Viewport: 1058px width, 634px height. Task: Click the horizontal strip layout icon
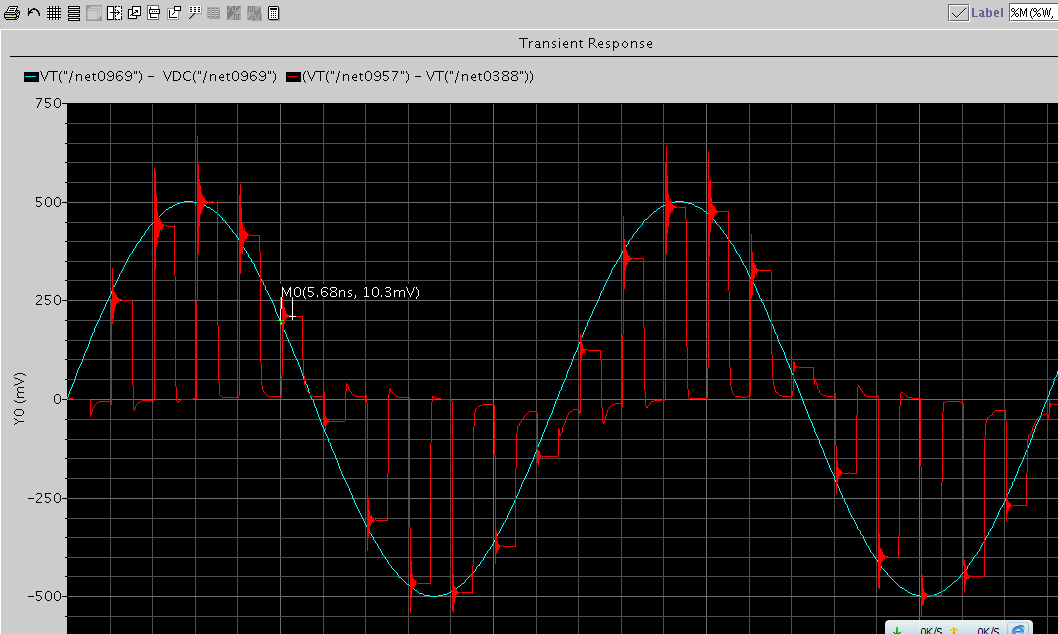tap(74, 13)
